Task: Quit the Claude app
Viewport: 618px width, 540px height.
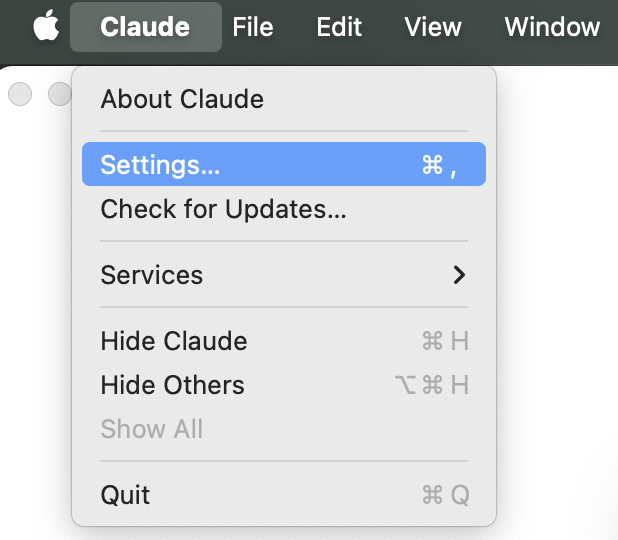Action: pyautogui.click(x=126, y=494)
